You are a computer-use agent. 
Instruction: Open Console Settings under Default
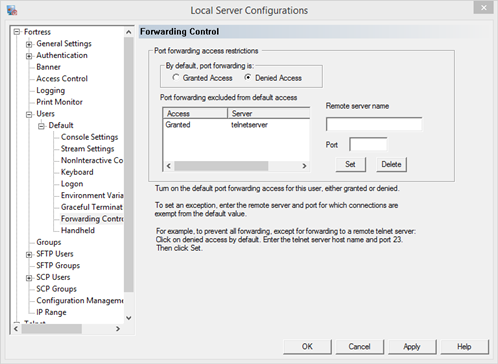coord(89,137)
